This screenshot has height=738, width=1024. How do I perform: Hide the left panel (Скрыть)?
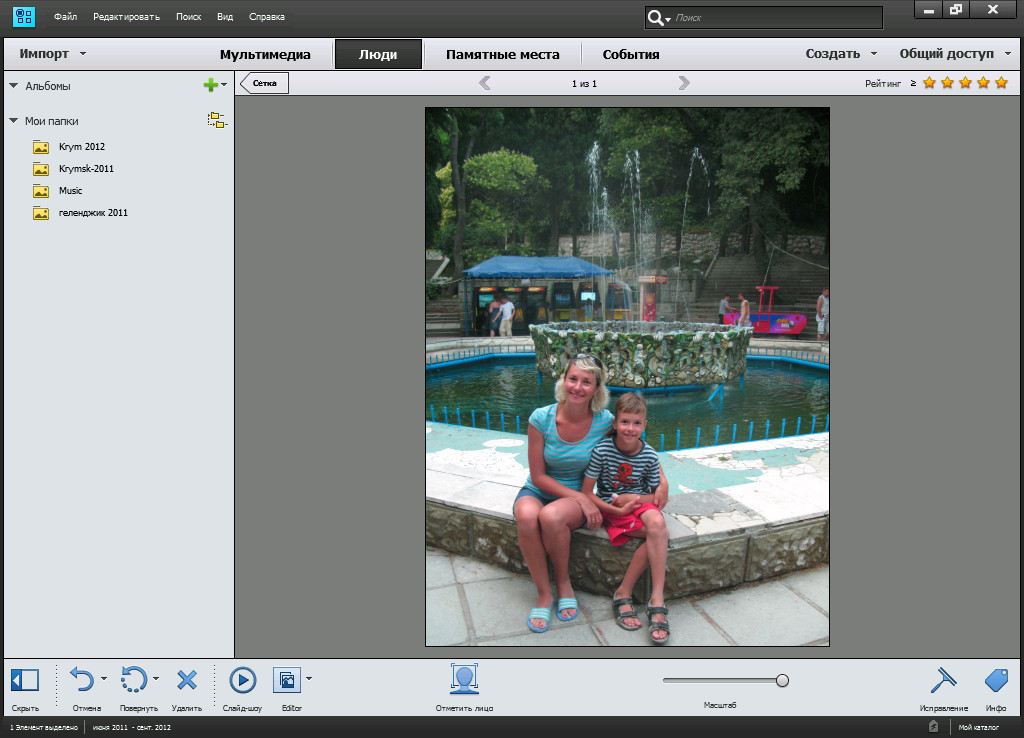25,681
